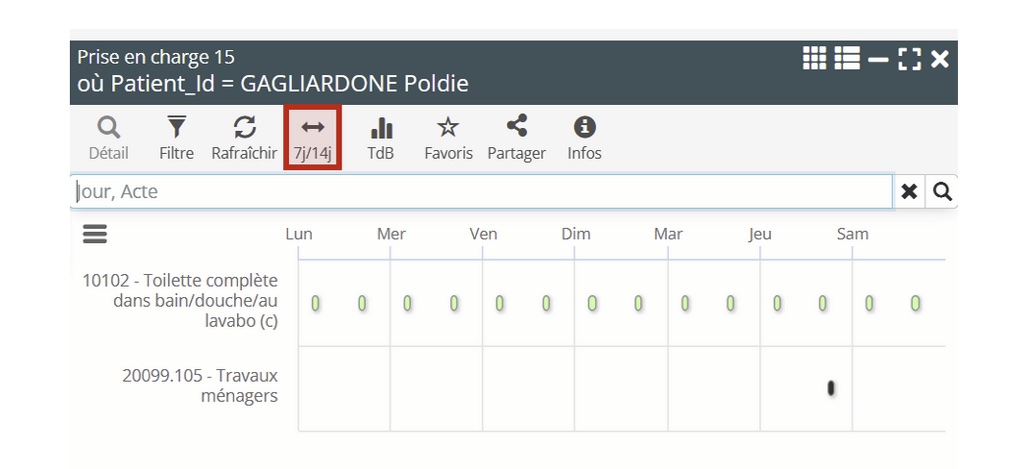
Task: Select the 10102 Toilette complète row label
Action: pyautogui.click(x=180, y=301)
